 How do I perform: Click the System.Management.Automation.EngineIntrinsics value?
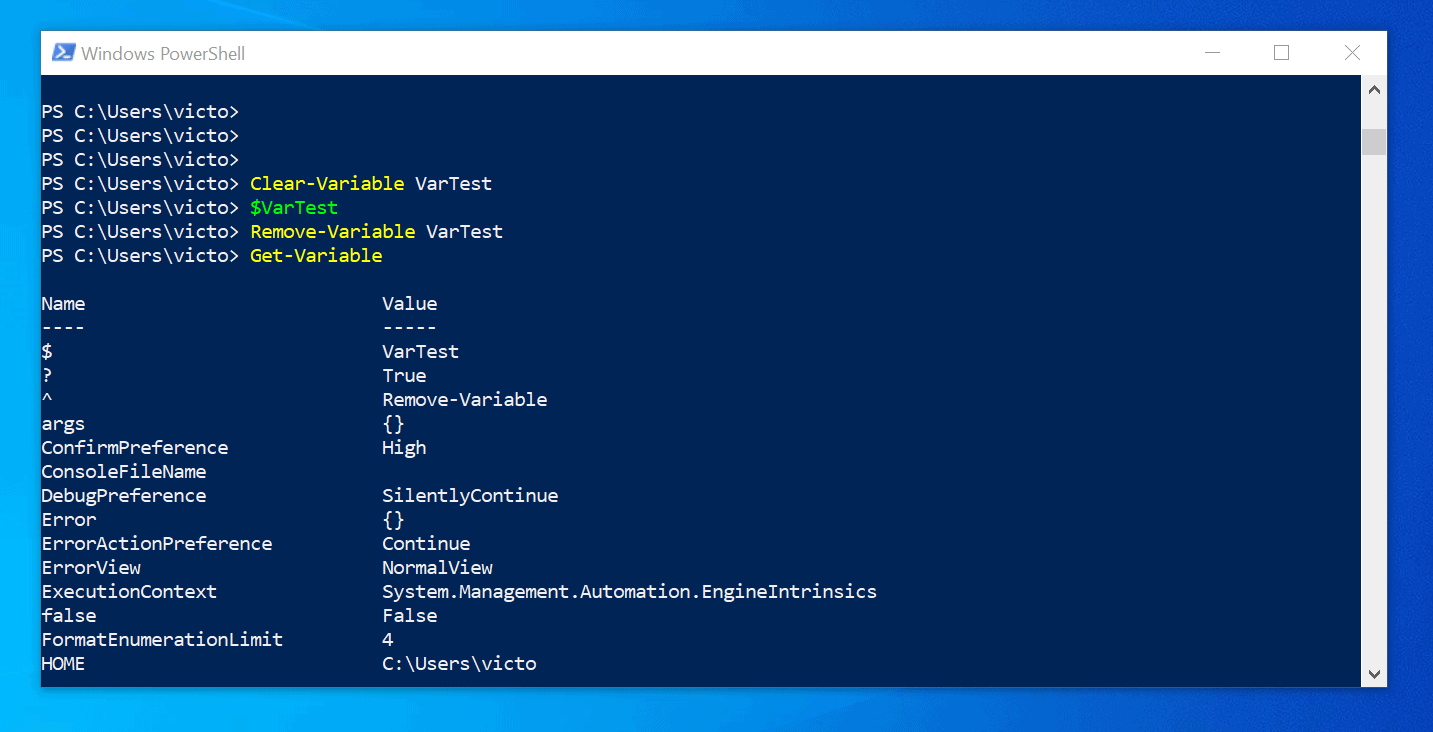click(x=629, y=592)
